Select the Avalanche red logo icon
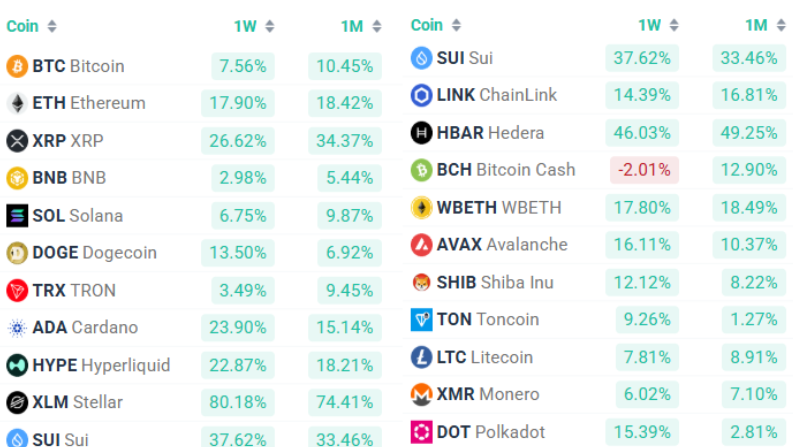 point(421,245)
